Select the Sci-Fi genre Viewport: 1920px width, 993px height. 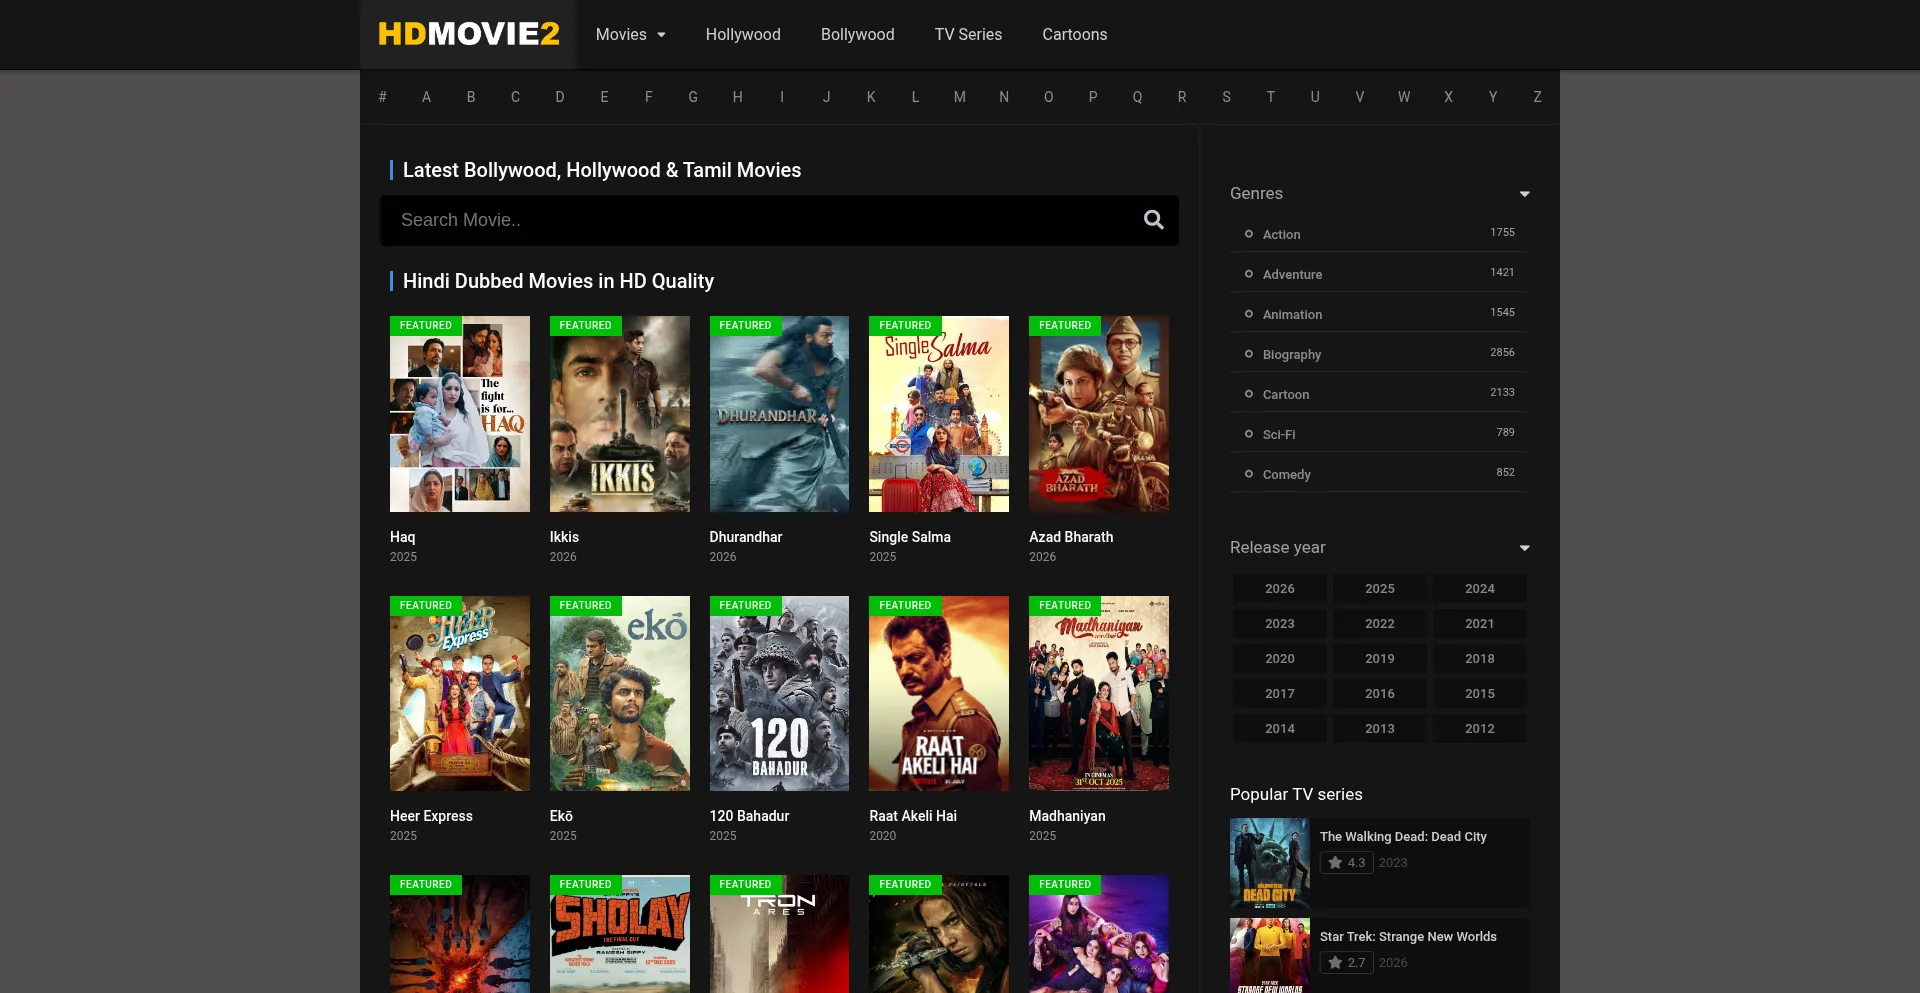click(1278, 434)
